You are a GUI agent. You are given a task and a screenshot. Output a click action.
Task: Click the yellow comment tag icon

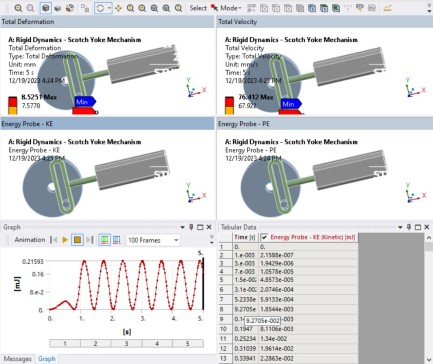[x=360, y=8]
